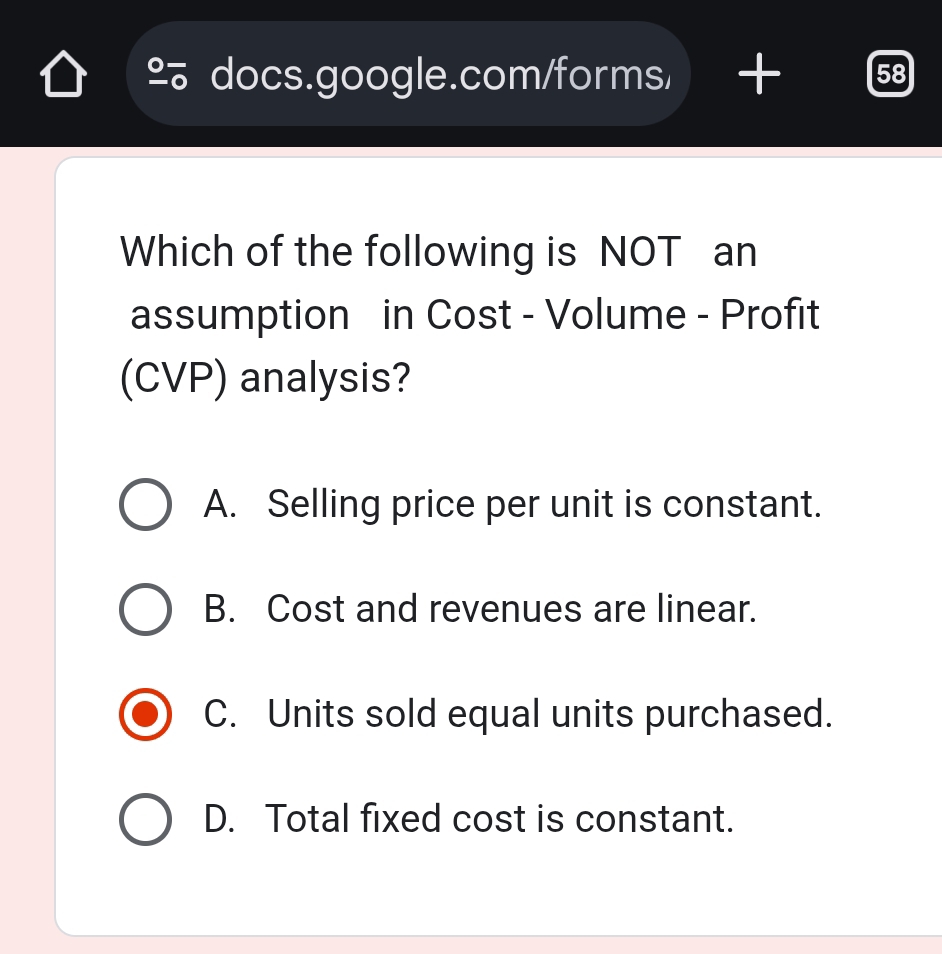Select radio button for option D
Image resolution: width=942 pixels, height=954 pixels.
point(145,820)
